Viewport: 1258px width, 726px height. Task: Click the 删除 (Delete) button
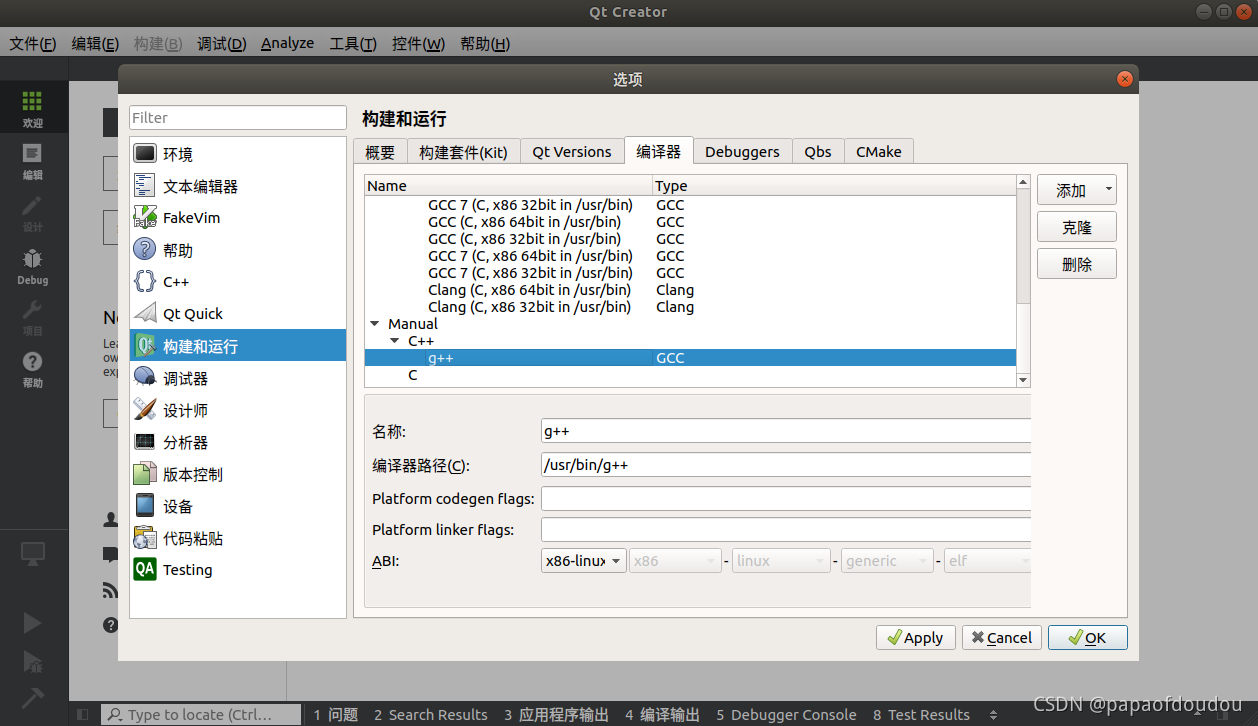[1076, 264]
